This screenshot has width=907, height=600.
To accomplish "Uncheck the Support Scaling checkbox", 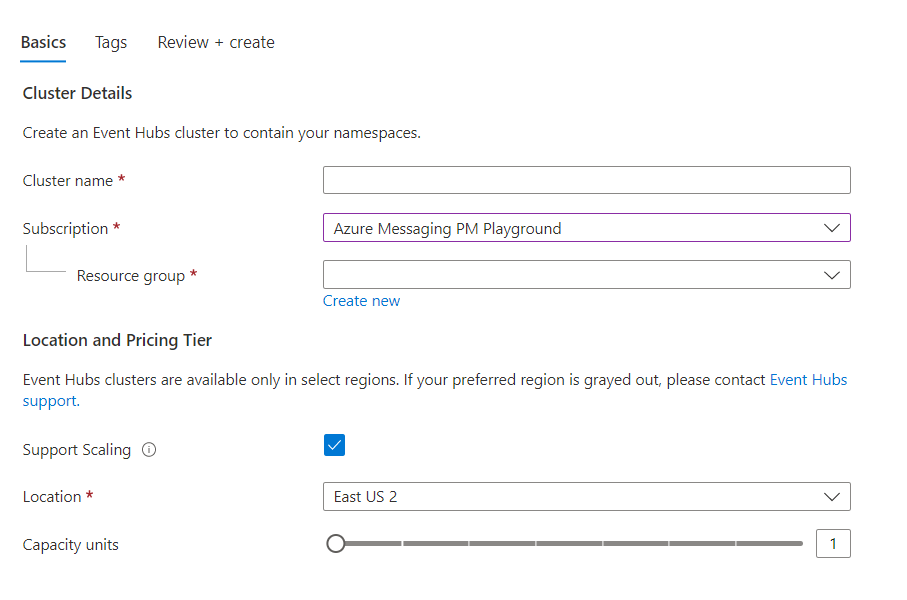I will (334, 446).
